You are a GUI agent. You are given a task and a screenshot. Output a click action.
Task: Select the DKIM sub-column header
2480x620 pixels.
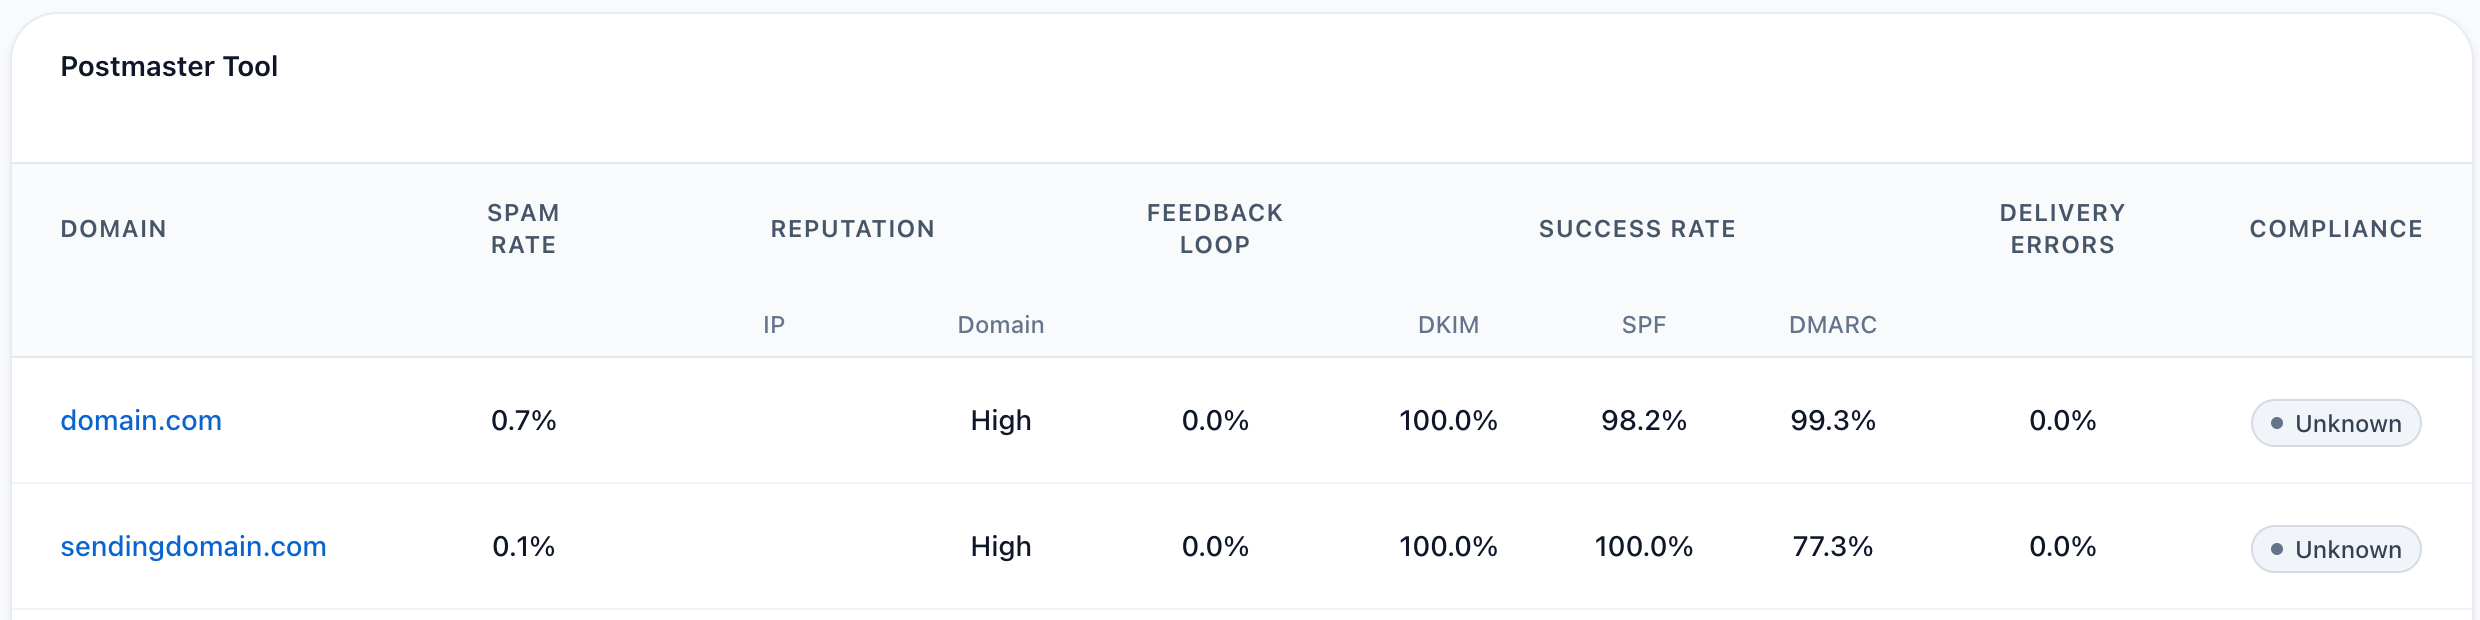[x=1448, y=324]
